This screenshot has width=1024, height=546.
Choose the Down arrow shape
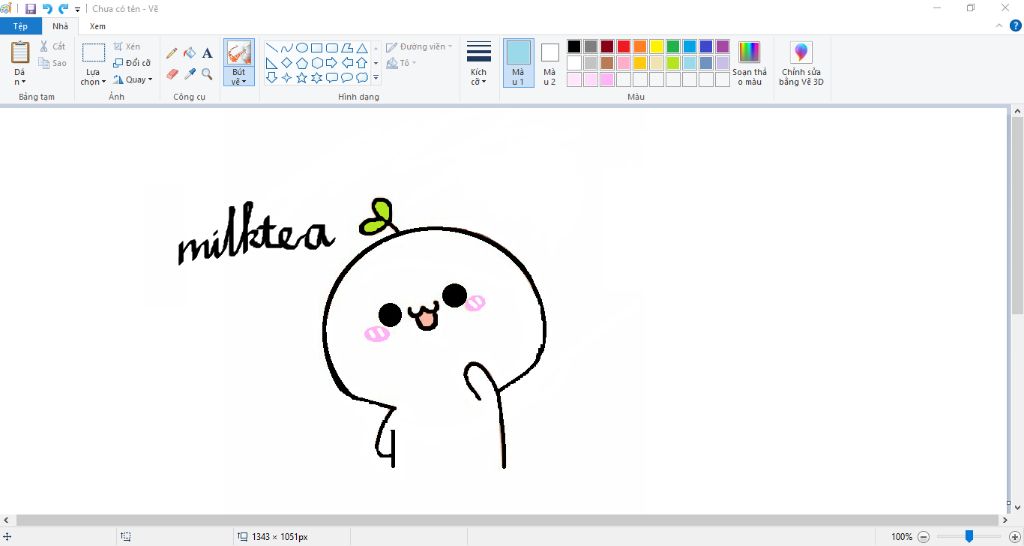coord(272,78)
